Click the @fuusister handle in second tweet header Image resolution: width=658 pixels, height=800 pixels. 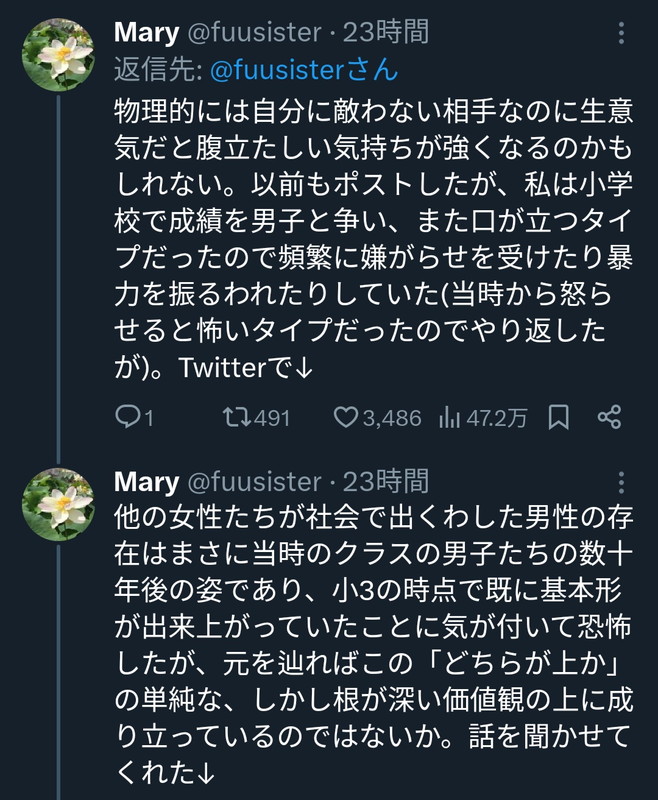click(x=253, y=482)
